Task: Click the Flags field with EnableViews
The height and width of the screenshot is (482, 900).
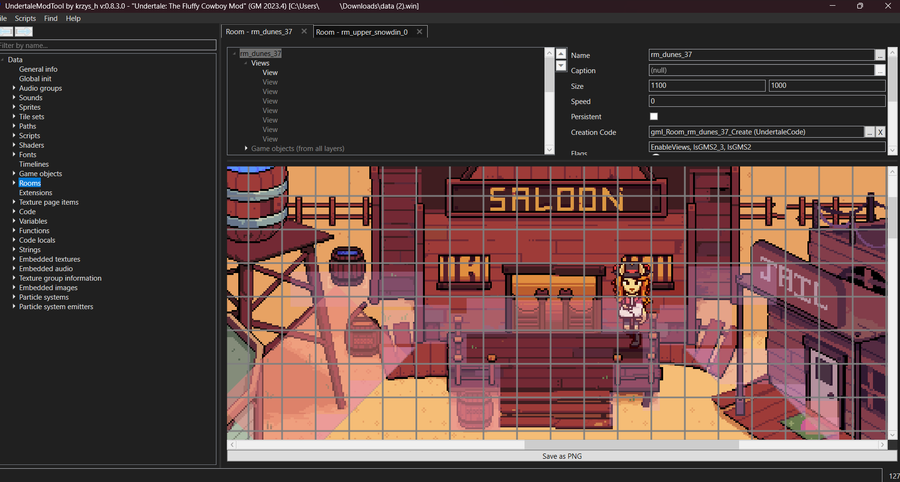Action: pos(767,147)
